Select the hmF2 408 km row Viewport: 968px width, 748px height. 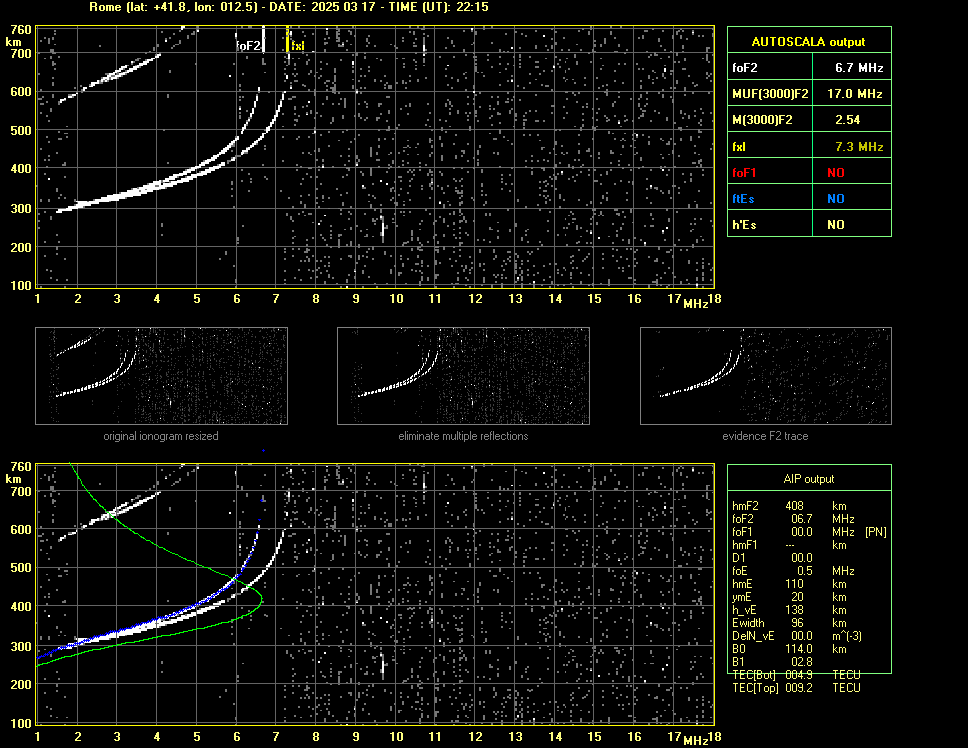(791, 505)
